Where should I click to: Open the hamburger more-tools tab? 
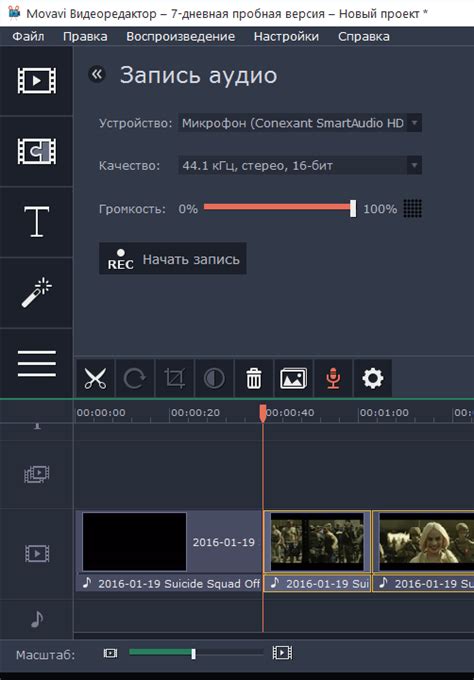point(36,363)
